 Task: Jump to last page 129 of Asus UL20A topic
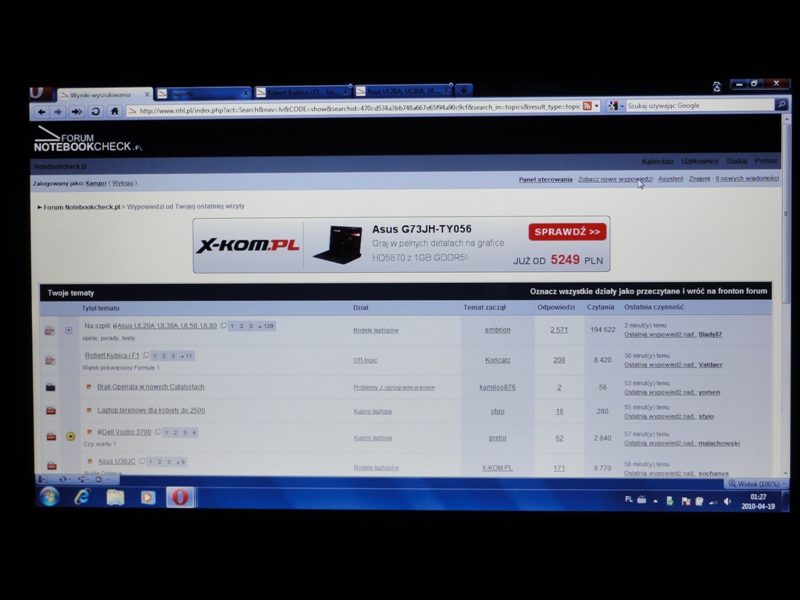[x=267, y=326]
